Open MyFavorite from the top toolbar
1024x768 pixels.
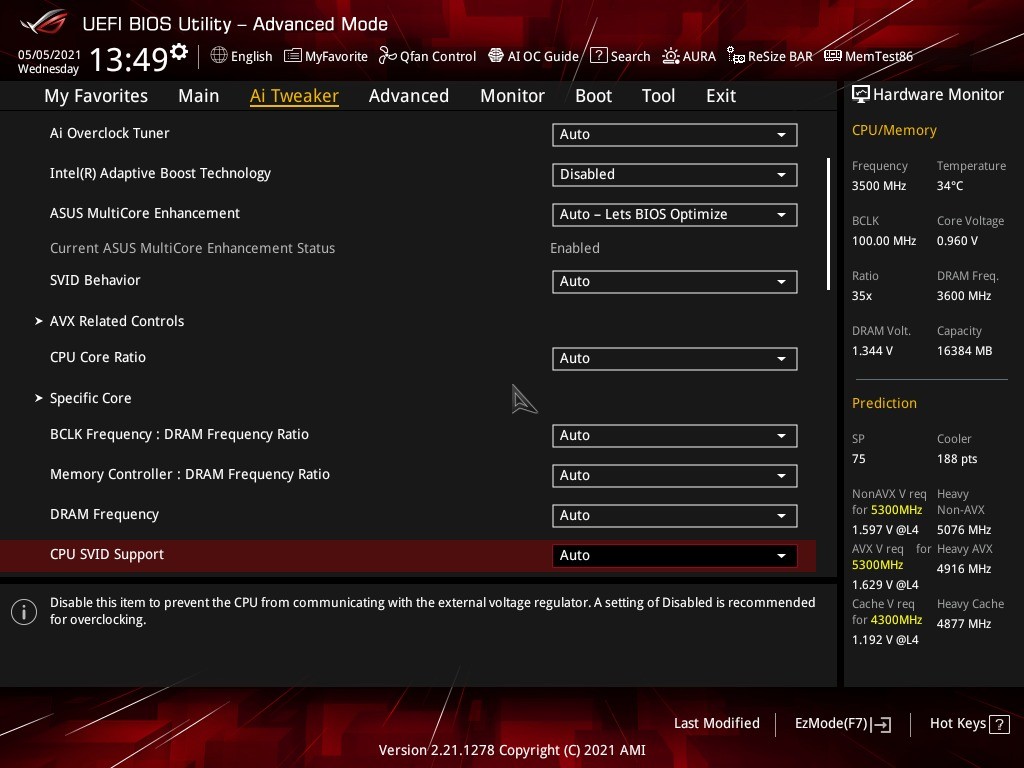[x=293, y=56]
